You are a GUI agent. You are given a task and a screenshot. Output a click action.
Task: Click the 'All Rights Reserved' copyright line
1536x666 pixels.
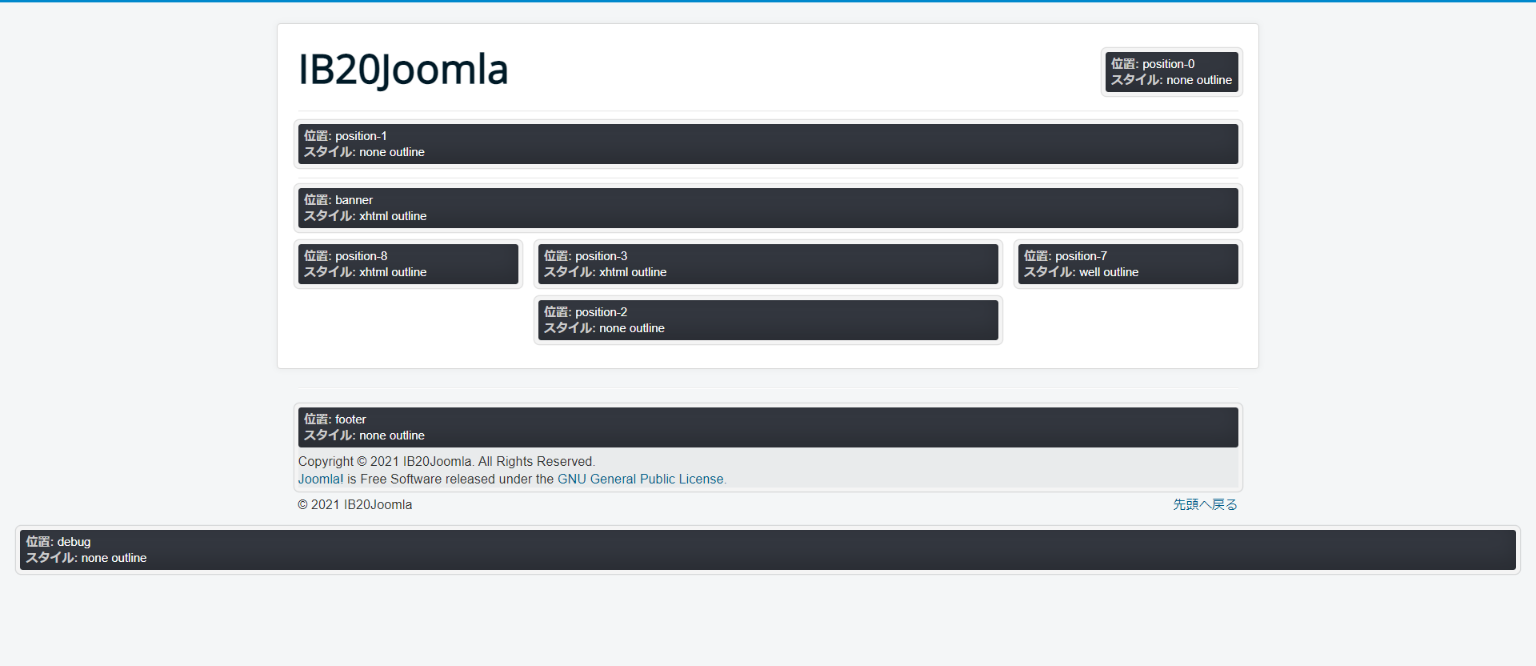[446, 462]
